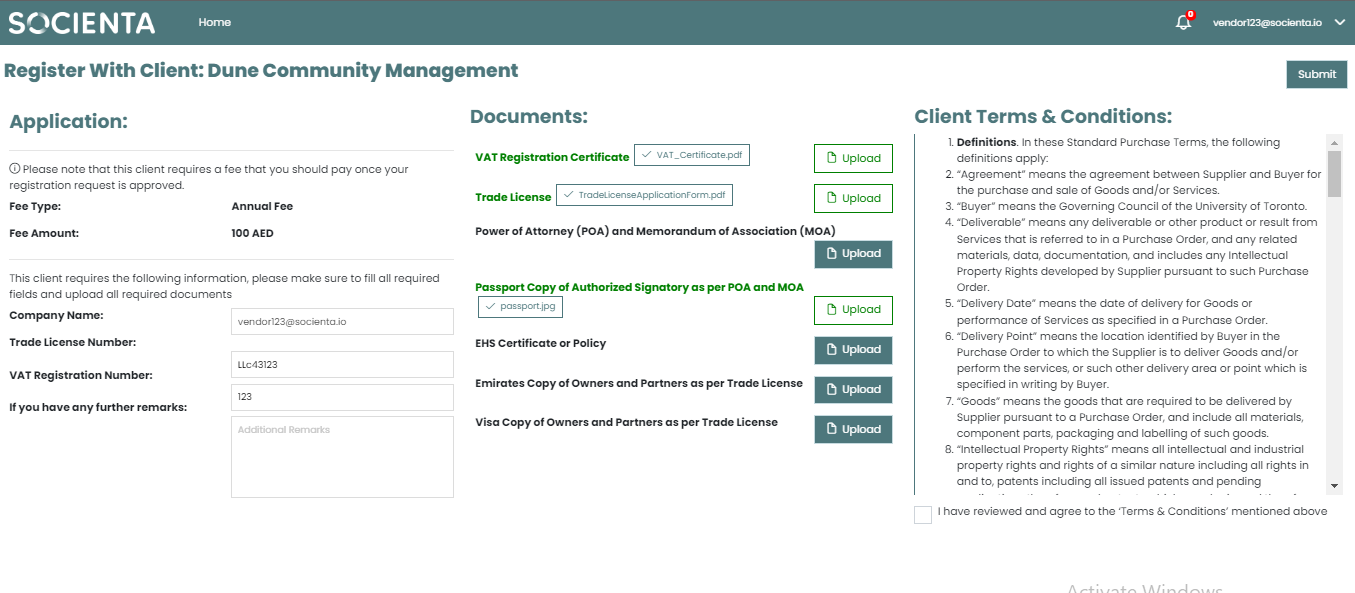Open the VAT_Certificate.pdf file chip
The height and width of the screenshot is (593, 1355).
pyautogui.click(x=692, y=155)
